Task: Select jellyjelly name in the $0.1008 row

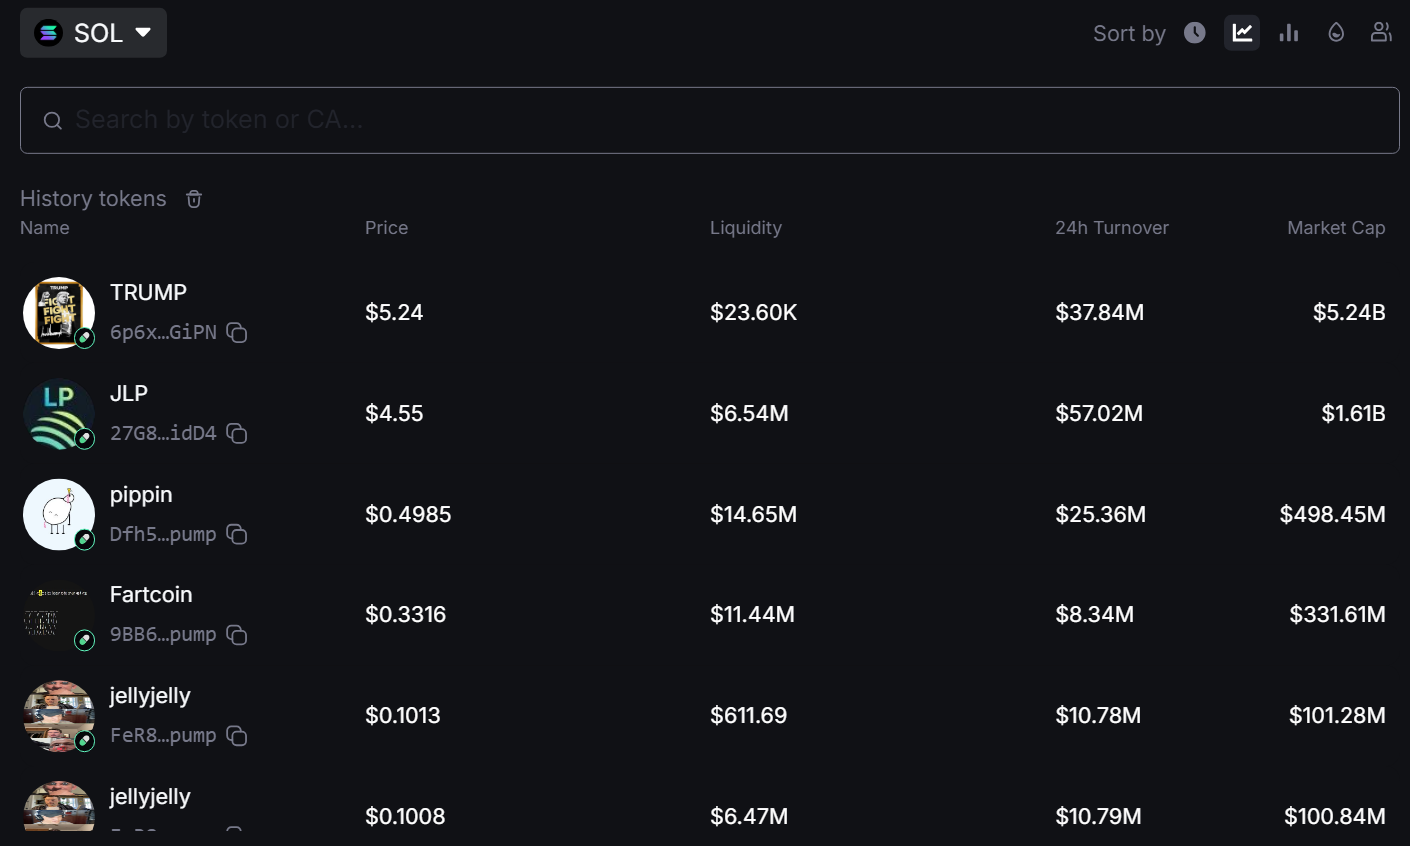Action: [150, 797]
